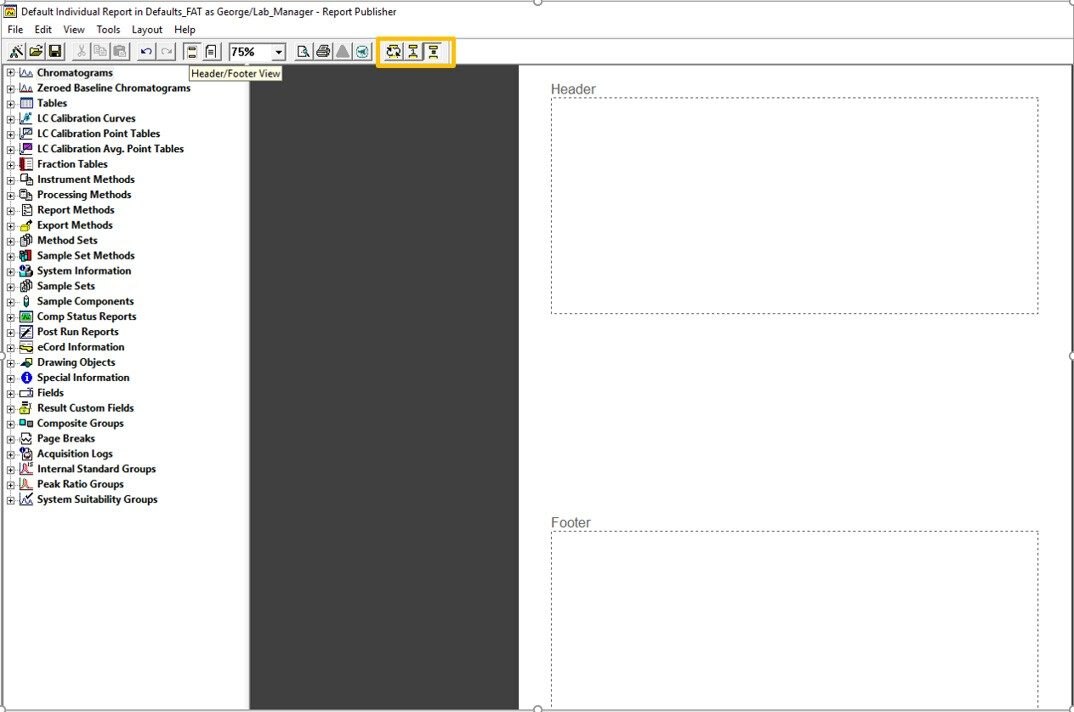Expand the System Suitability Groups node
This screenshot has height=712, width=1074.
tap(10, 500)
